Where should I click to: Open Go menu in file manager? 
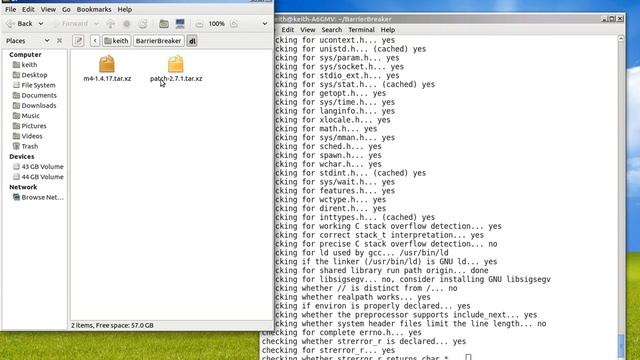click(66, 9)
